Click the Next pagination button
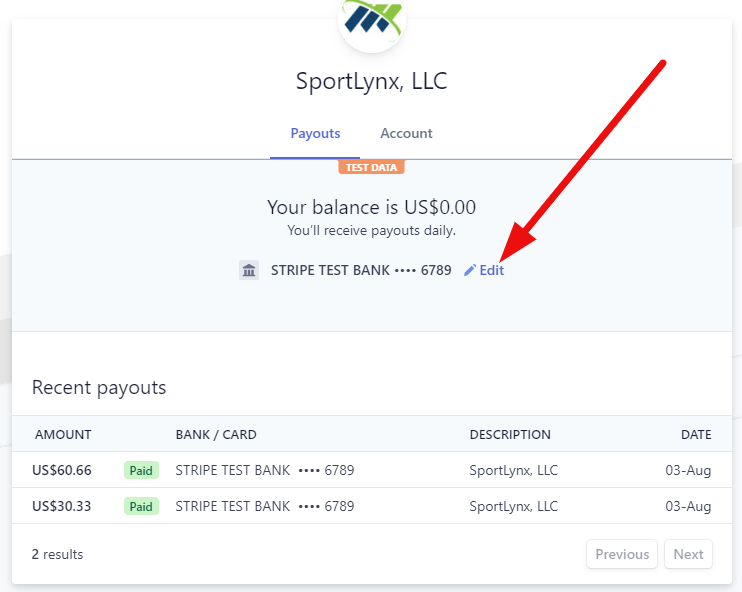742x592 pixels. 688,554
